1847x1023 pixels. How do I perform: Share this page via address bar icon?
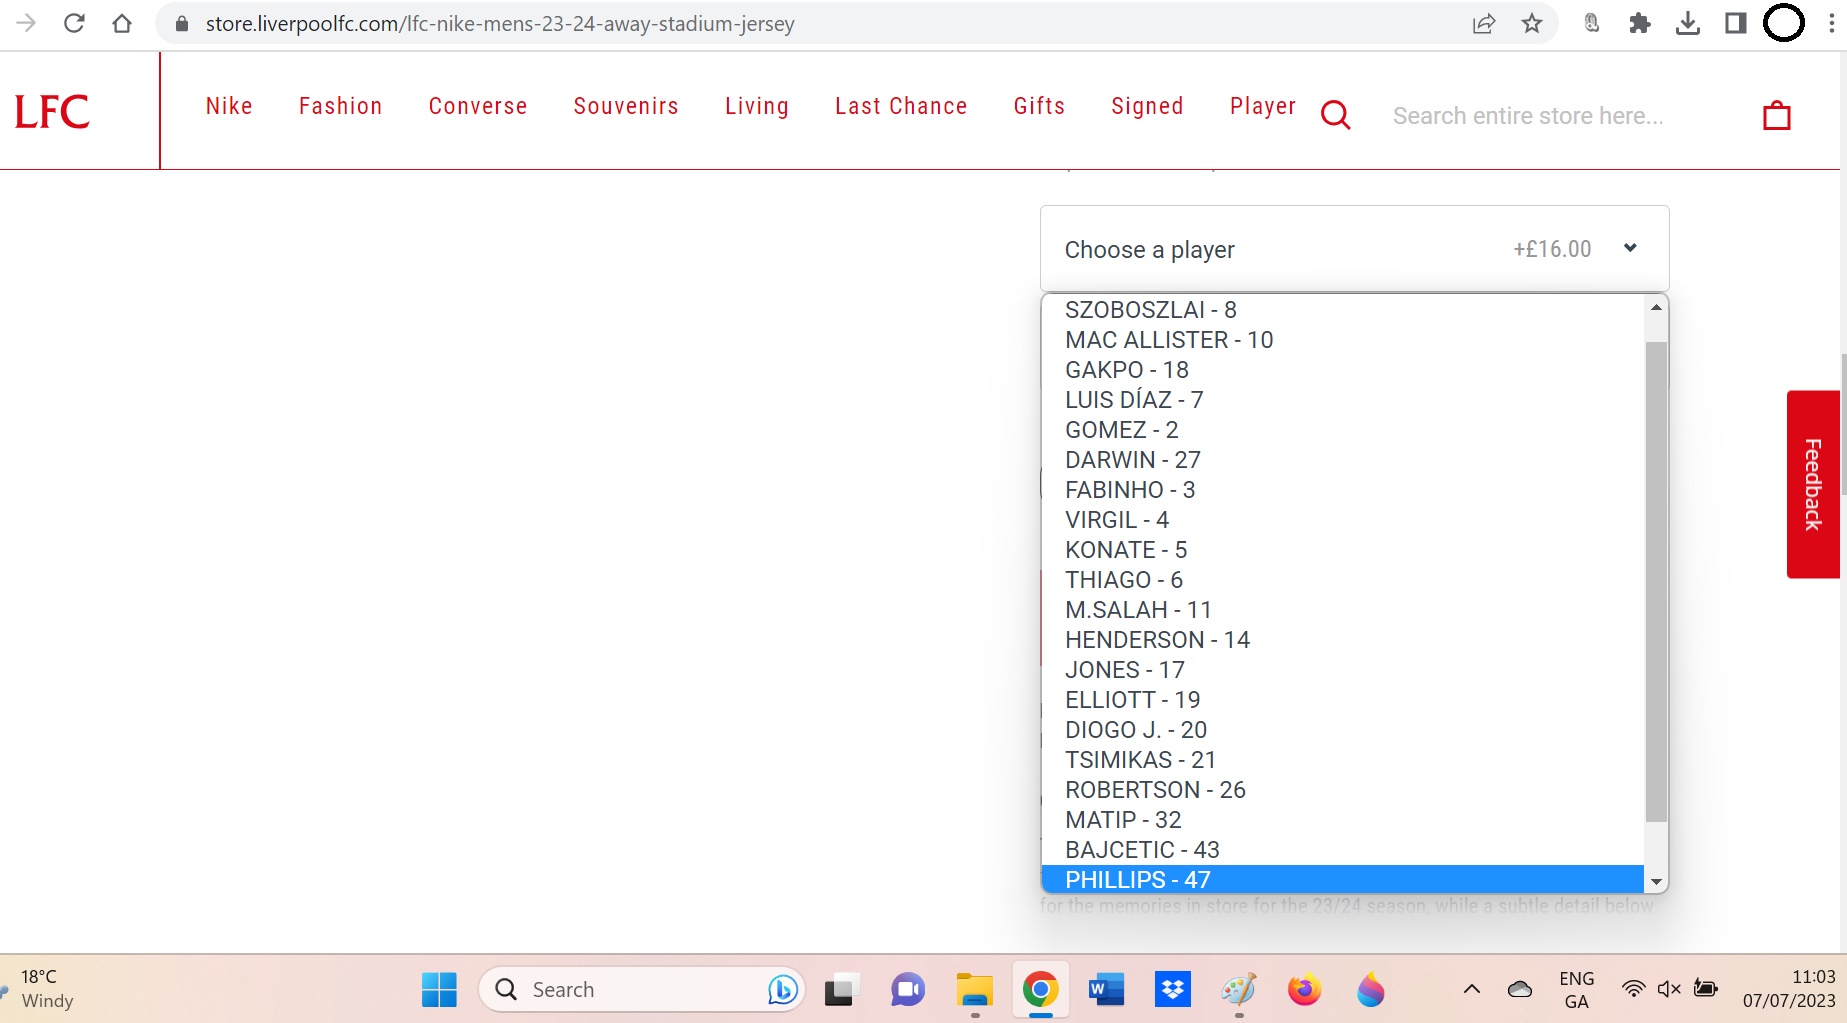pos(1484,23)
